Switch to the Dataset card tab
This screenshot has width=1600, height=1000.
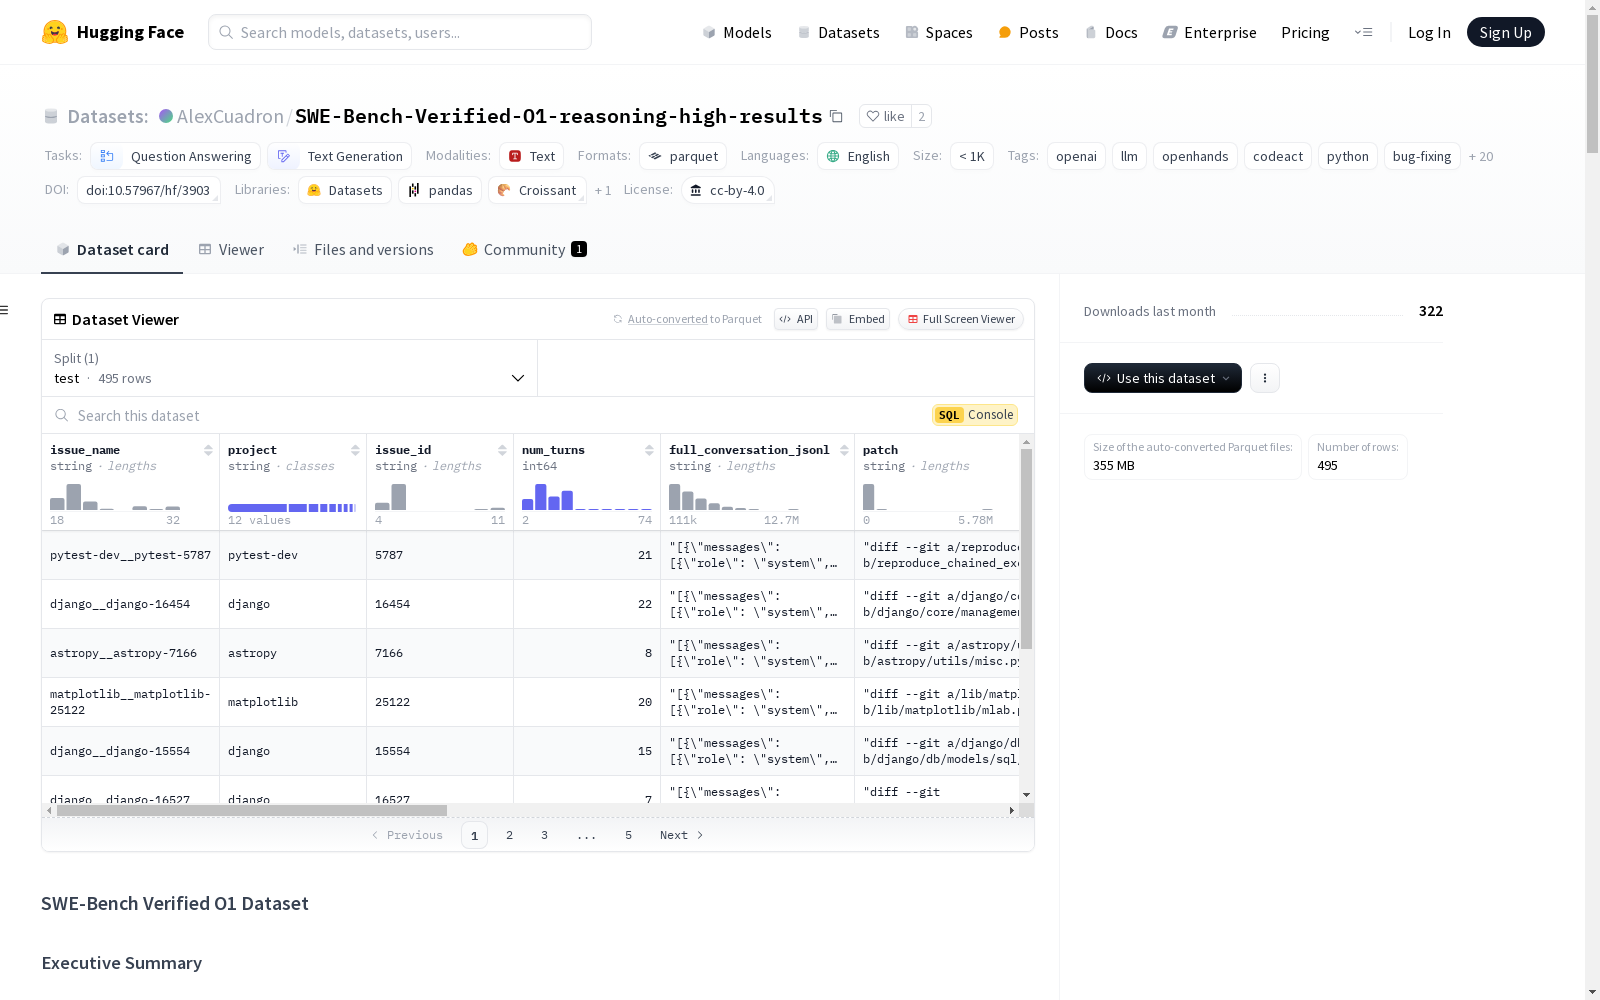pos(112,250)
